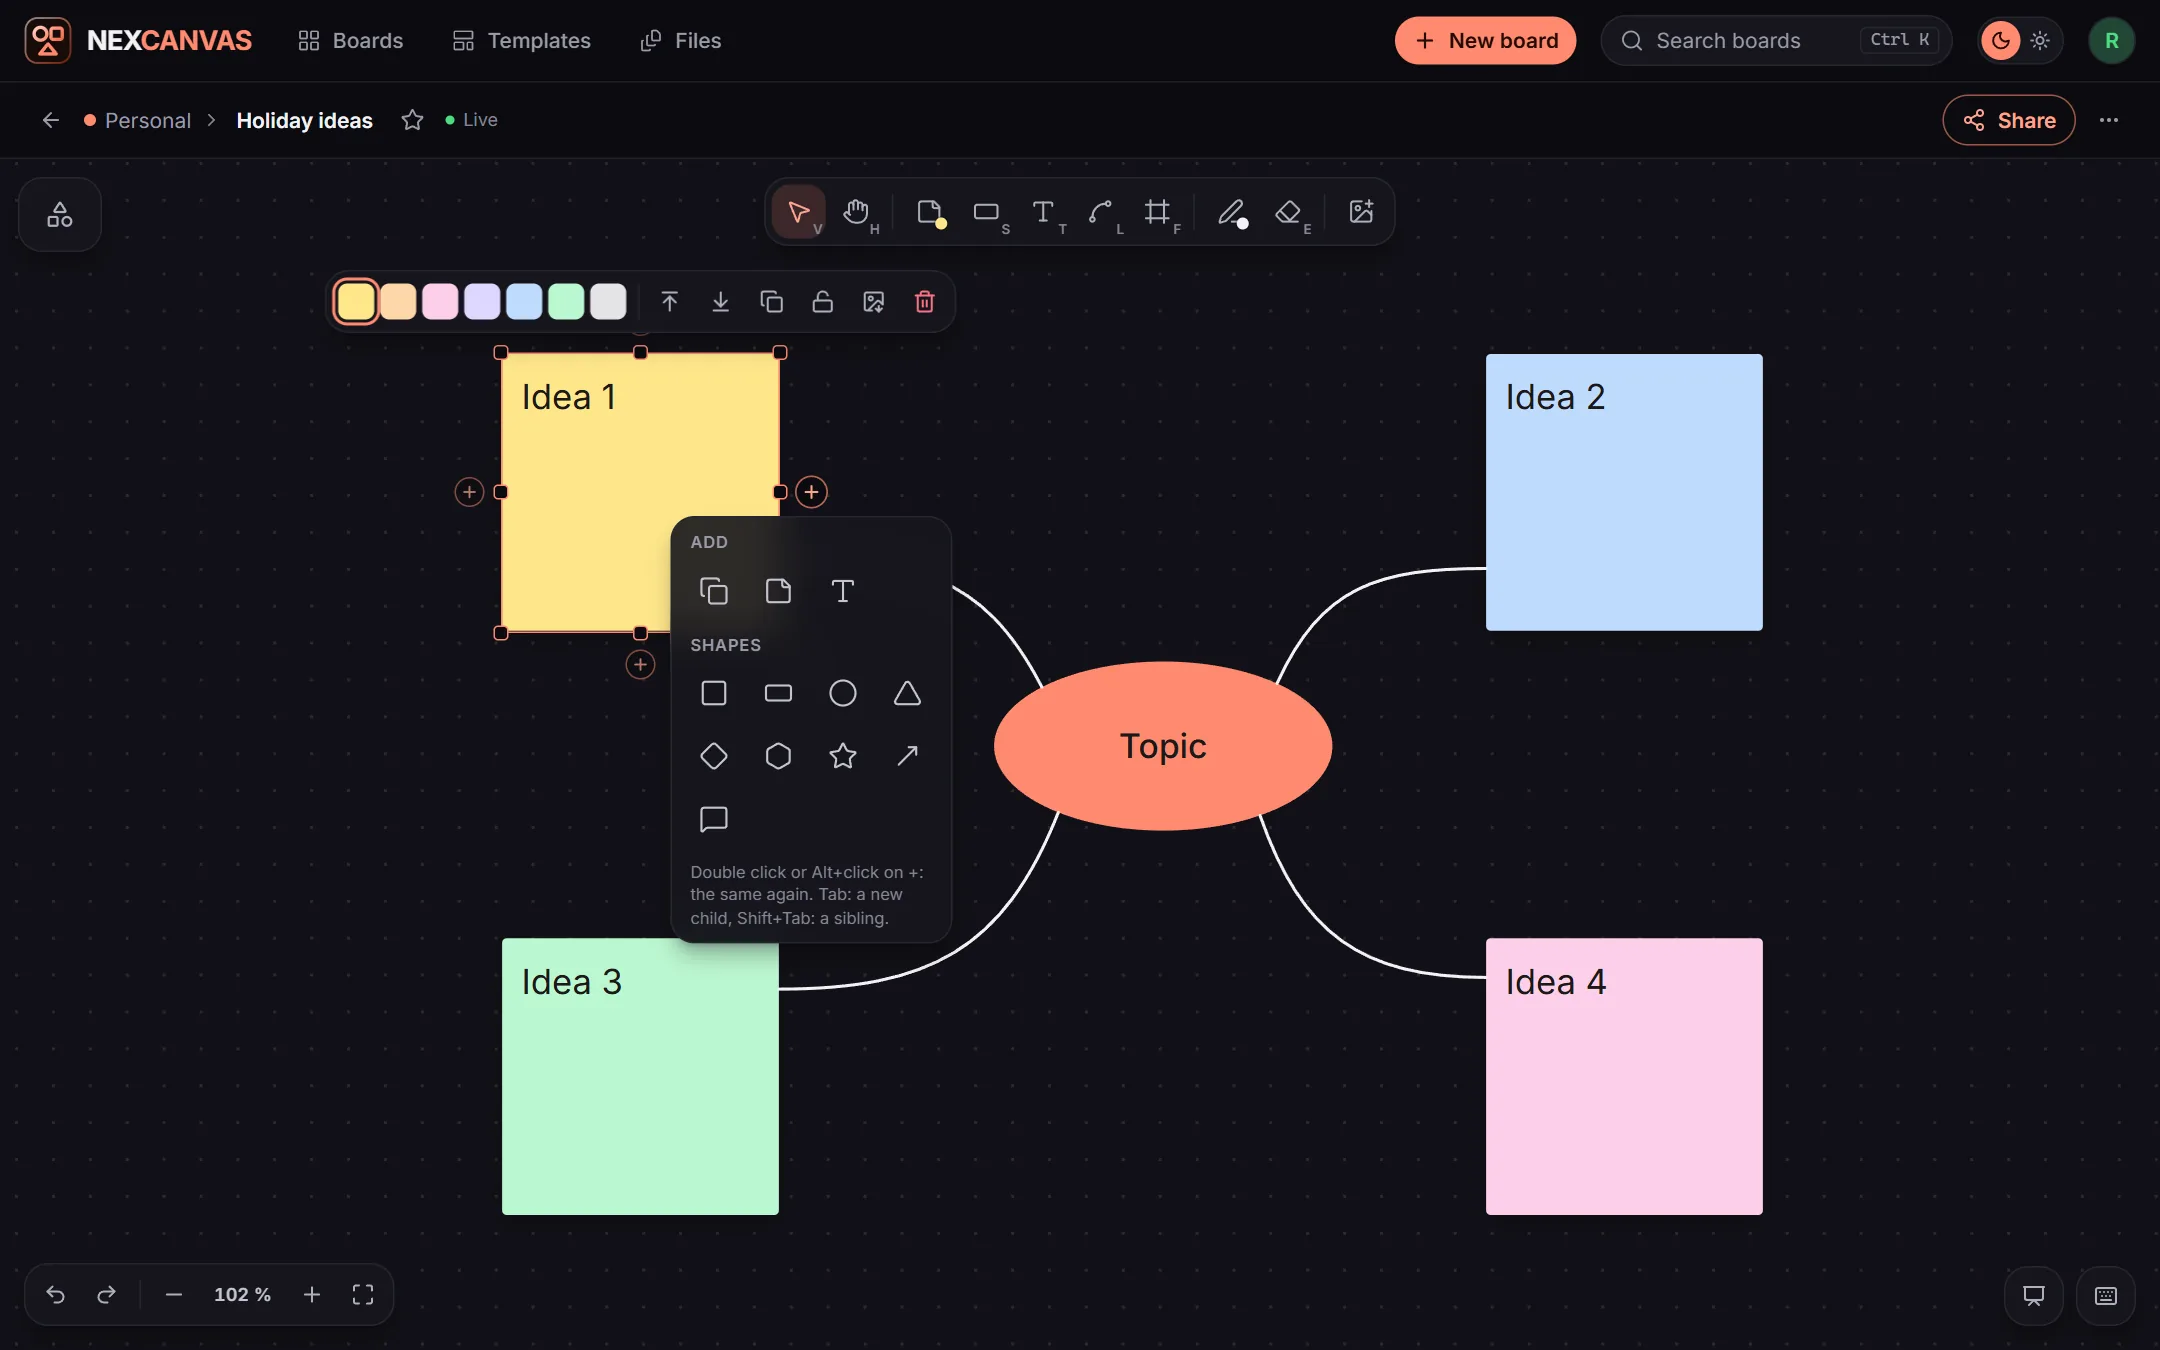Viewport: 2160px width, 1350px height.
Task: Select the Topic ellipse node
Action: pos(1163,746)
